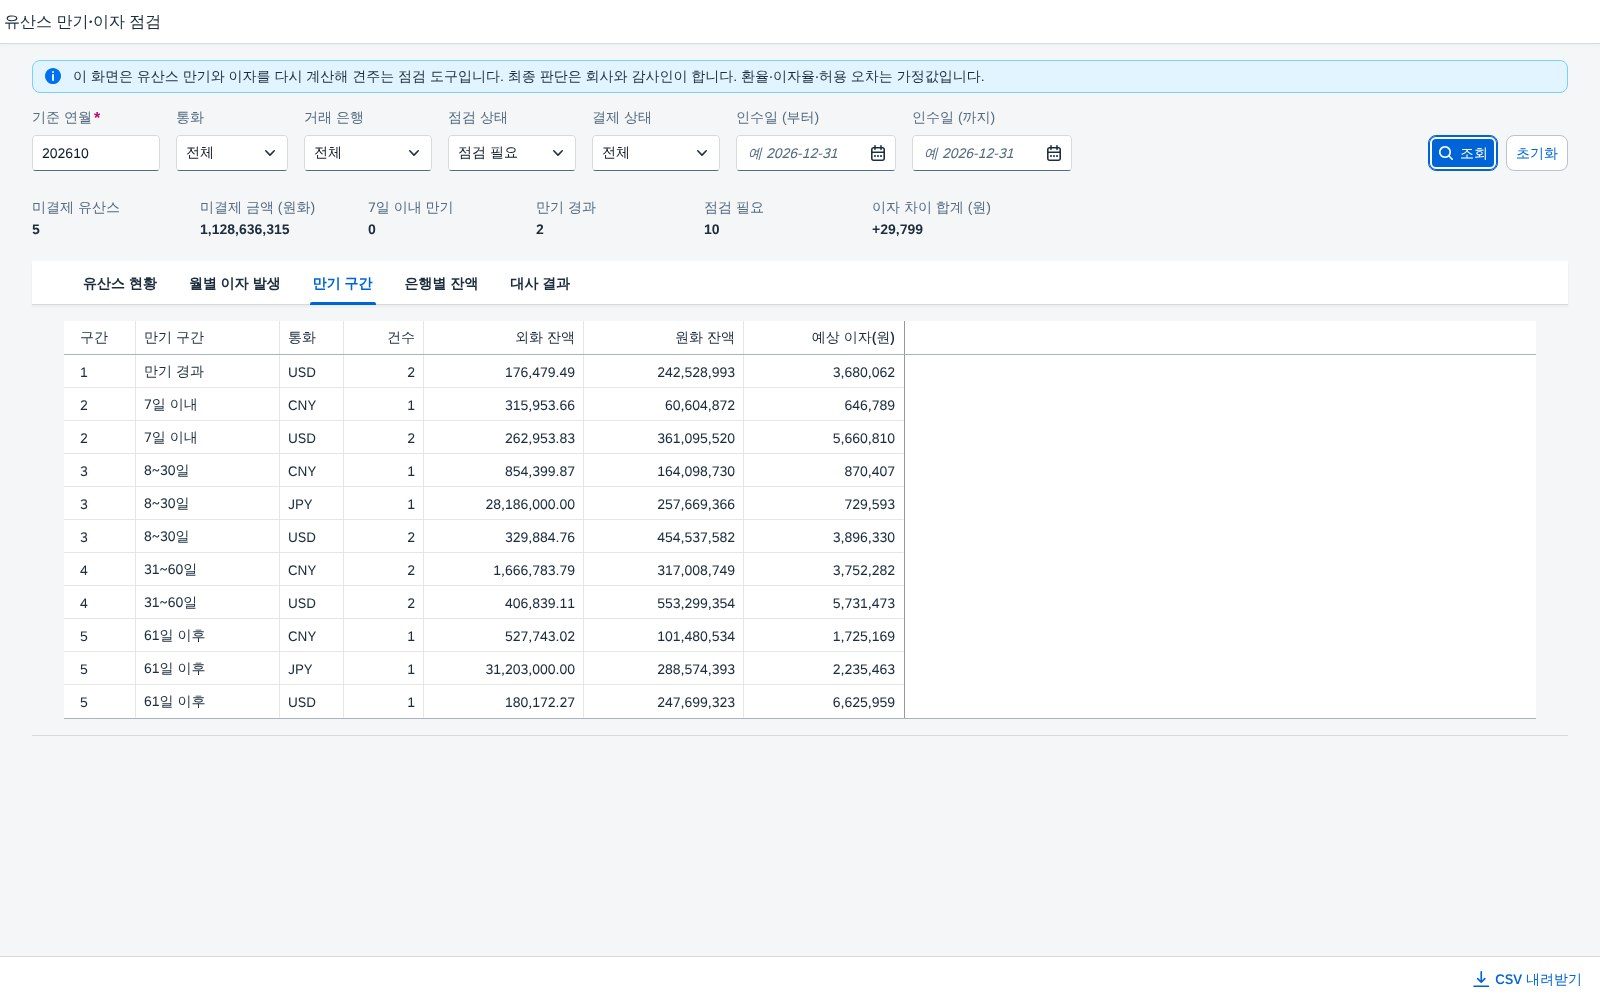Open the 인수일 (부터) calendar picker icon
1600x1000 pixels.
point(878,153)
